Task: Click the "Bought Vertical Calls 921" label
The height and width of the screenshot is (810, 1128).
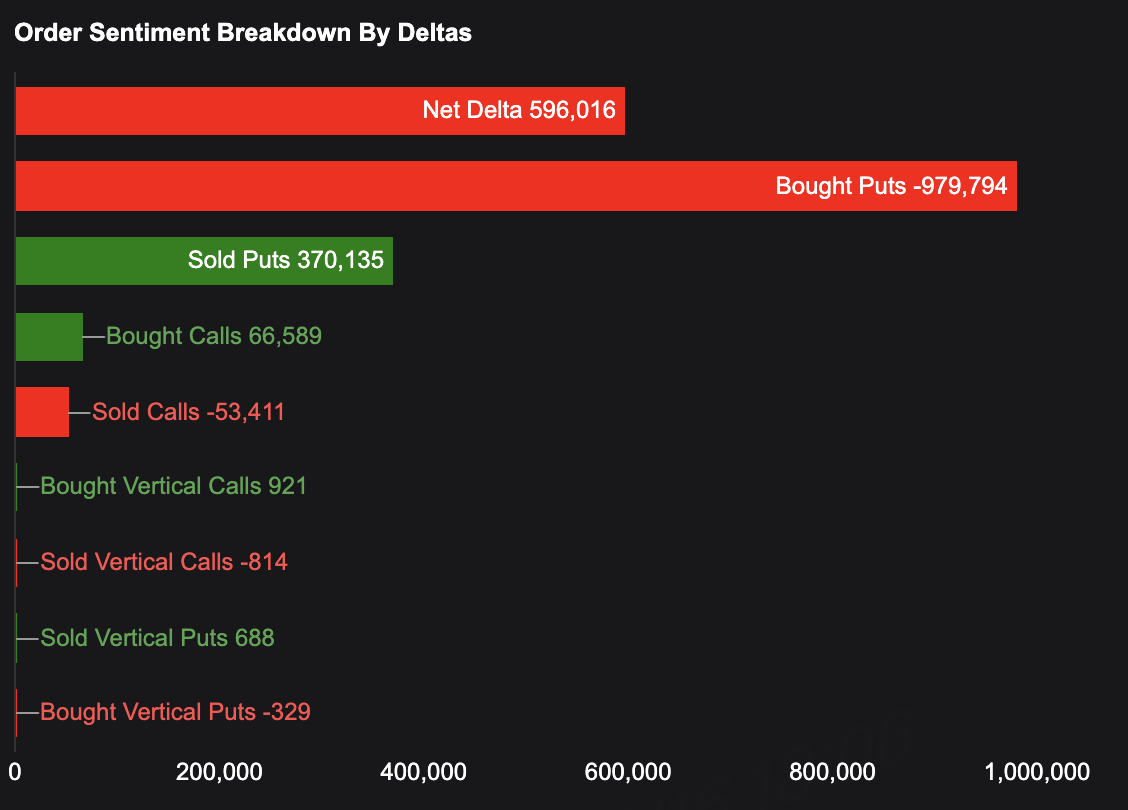Action: [174, 486]
